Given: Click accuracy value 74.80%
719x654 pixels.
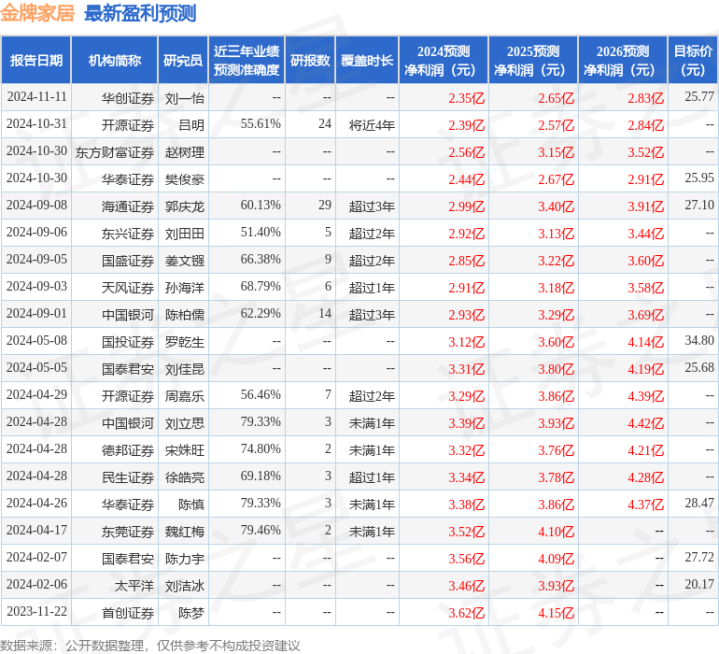Looking at the screenshot, I should 260,449.
